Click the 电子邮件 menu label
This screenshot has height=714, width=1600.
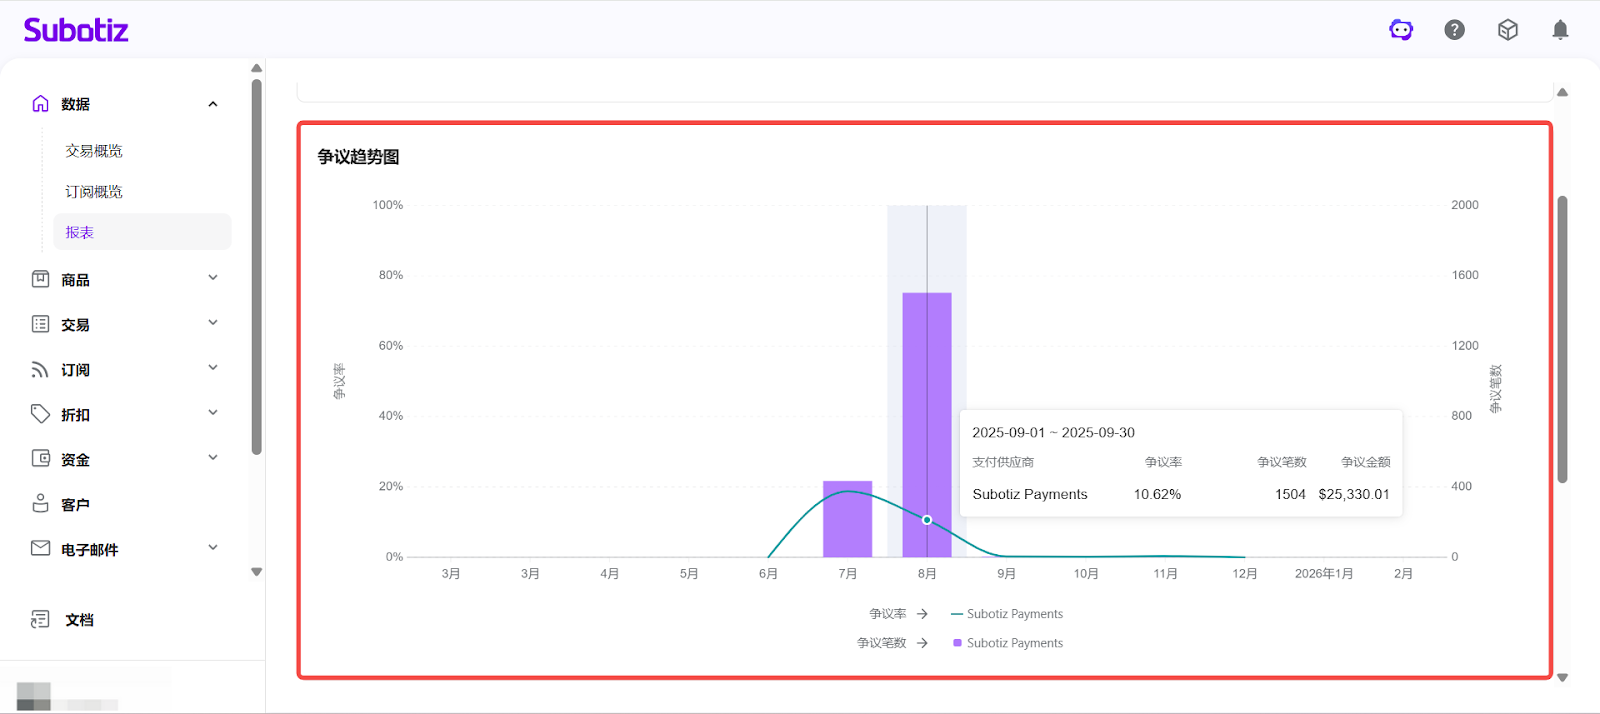tap(90, 550)
